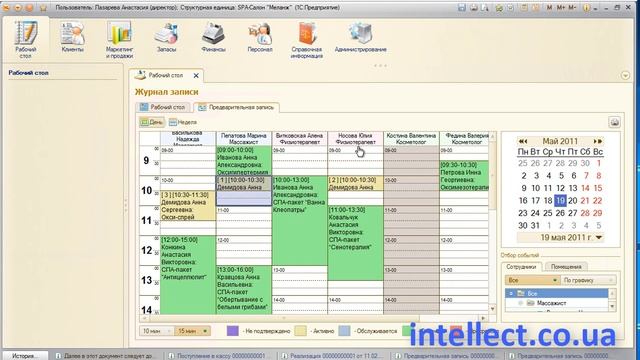Open the Финансы section
This screenshot has height=360, width=640.
pyautogui.click(x=213, y=37)
